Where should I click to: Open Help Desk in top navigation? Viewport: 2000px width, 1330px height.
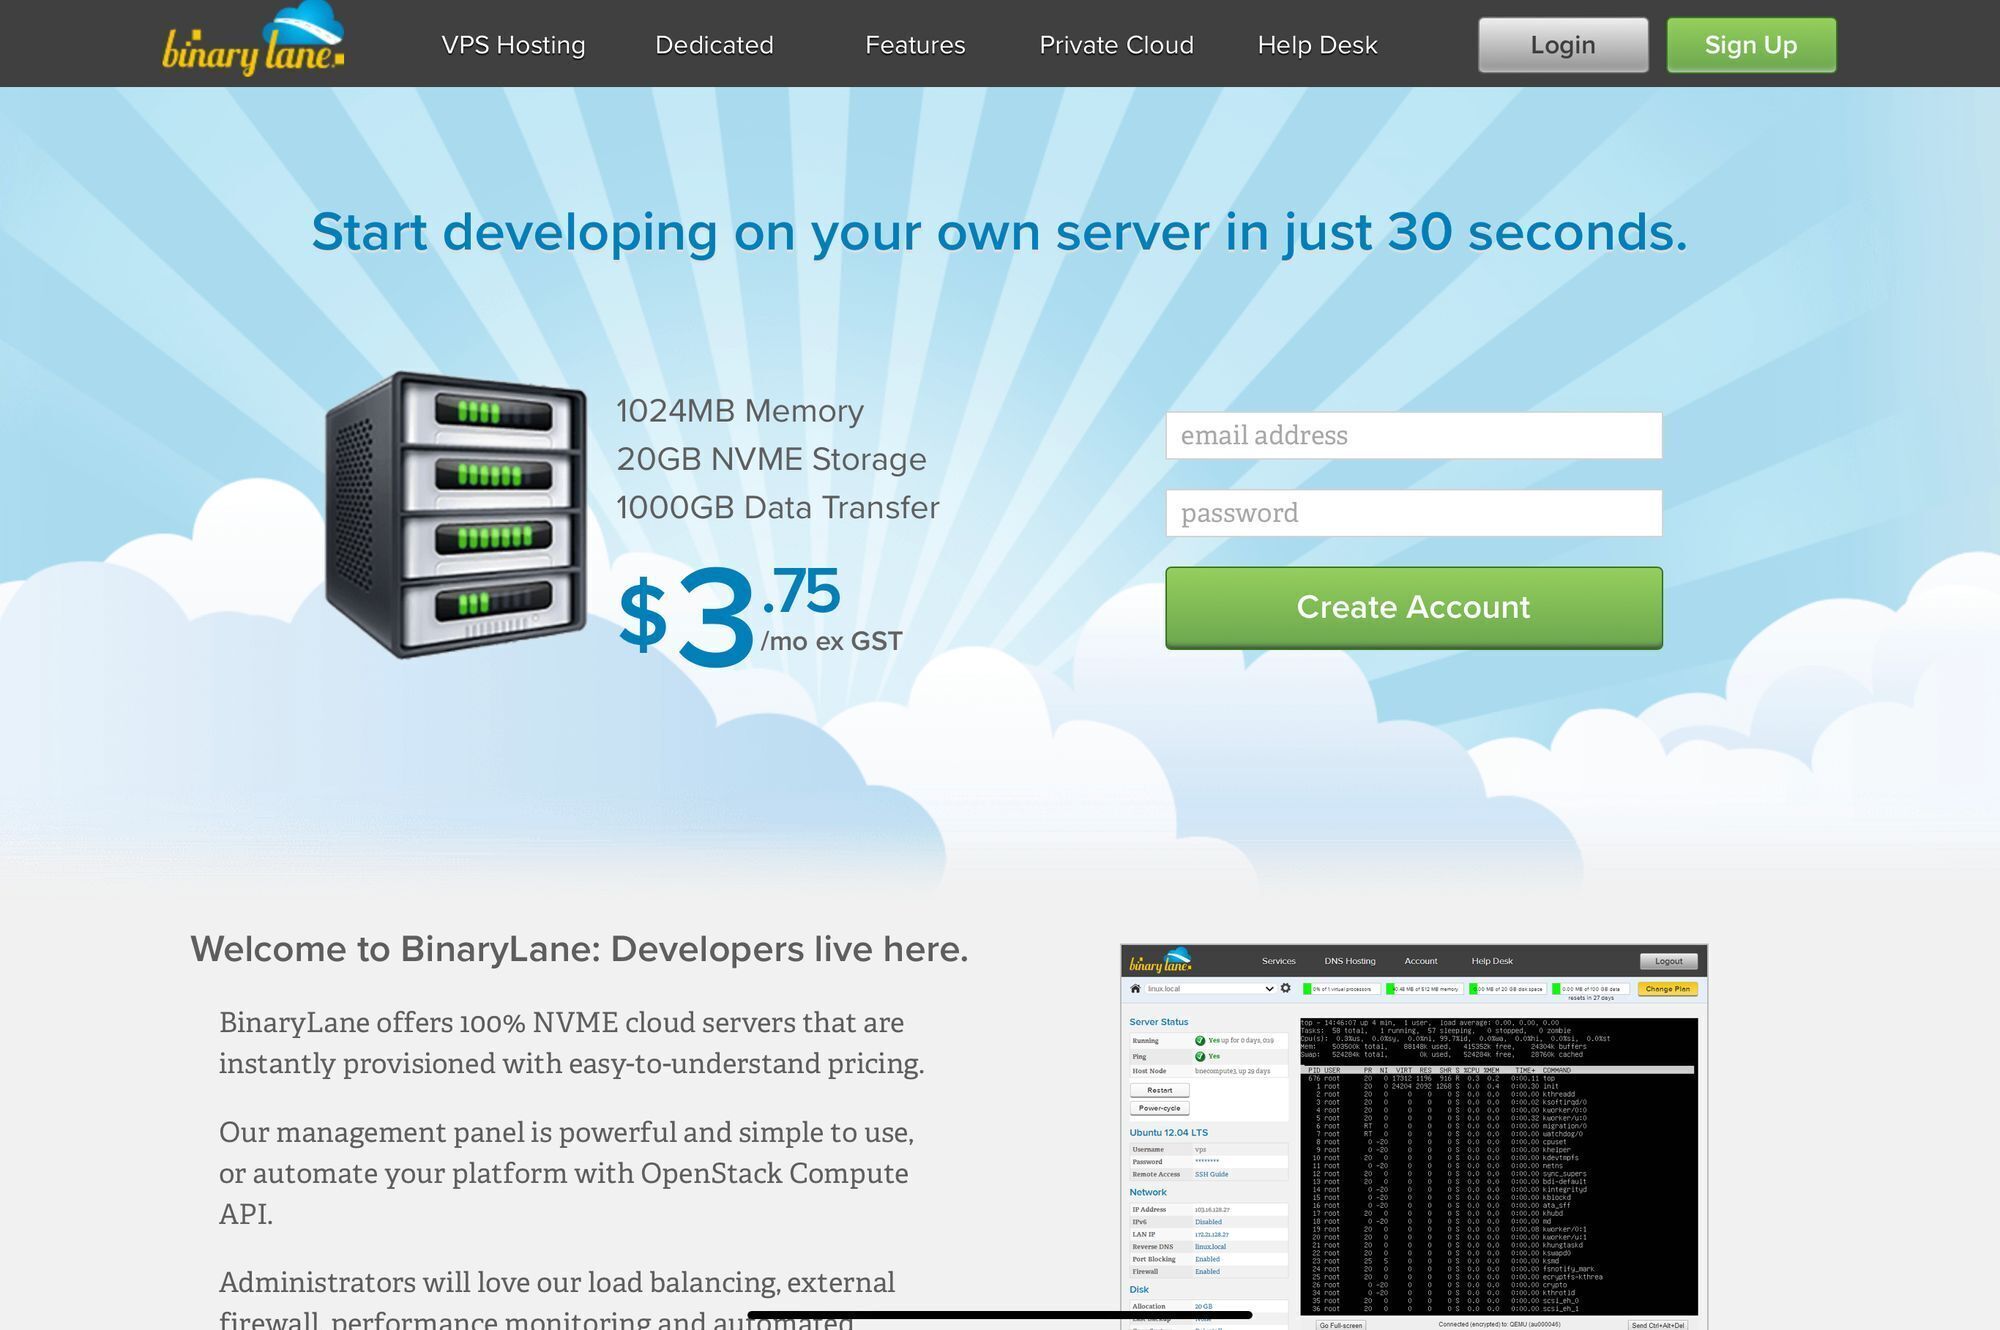[1317, 45]
